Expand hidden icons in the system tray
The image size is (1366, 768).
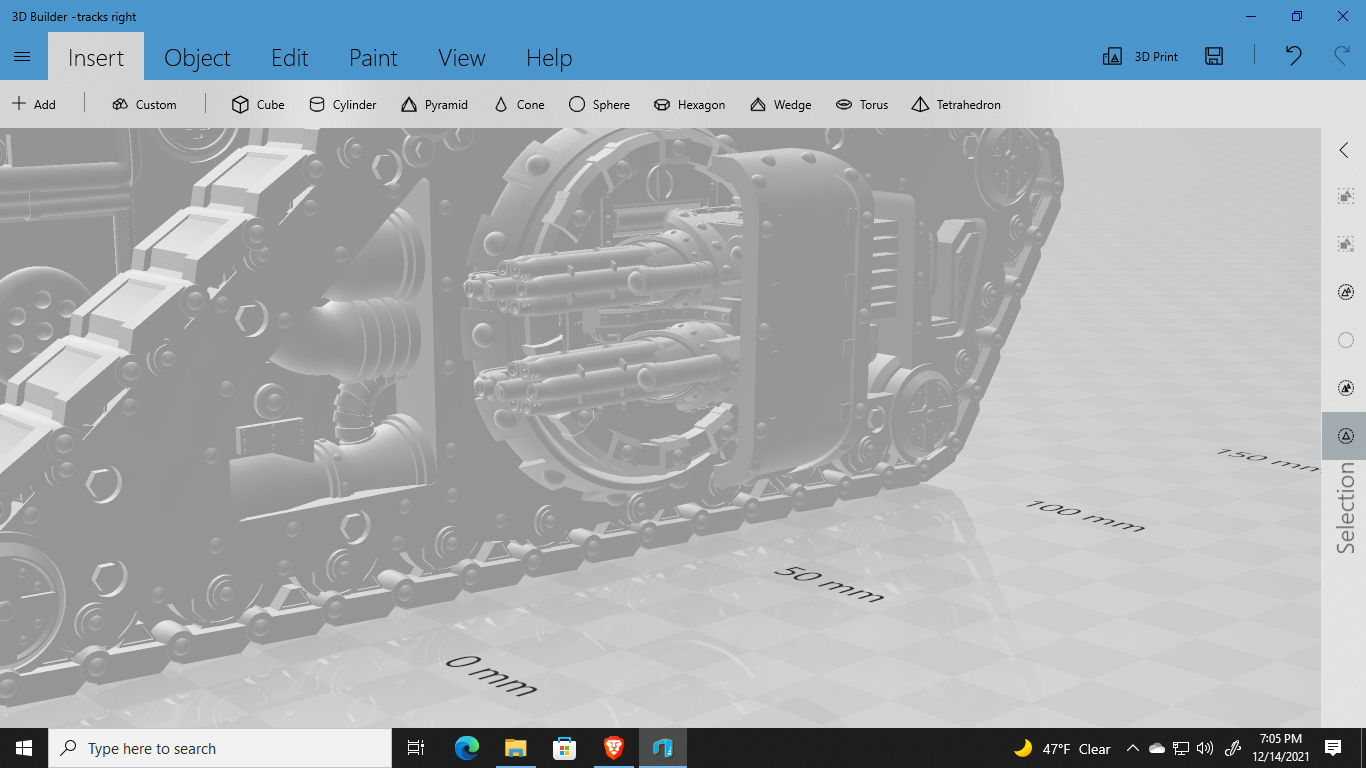point(1133,748)
